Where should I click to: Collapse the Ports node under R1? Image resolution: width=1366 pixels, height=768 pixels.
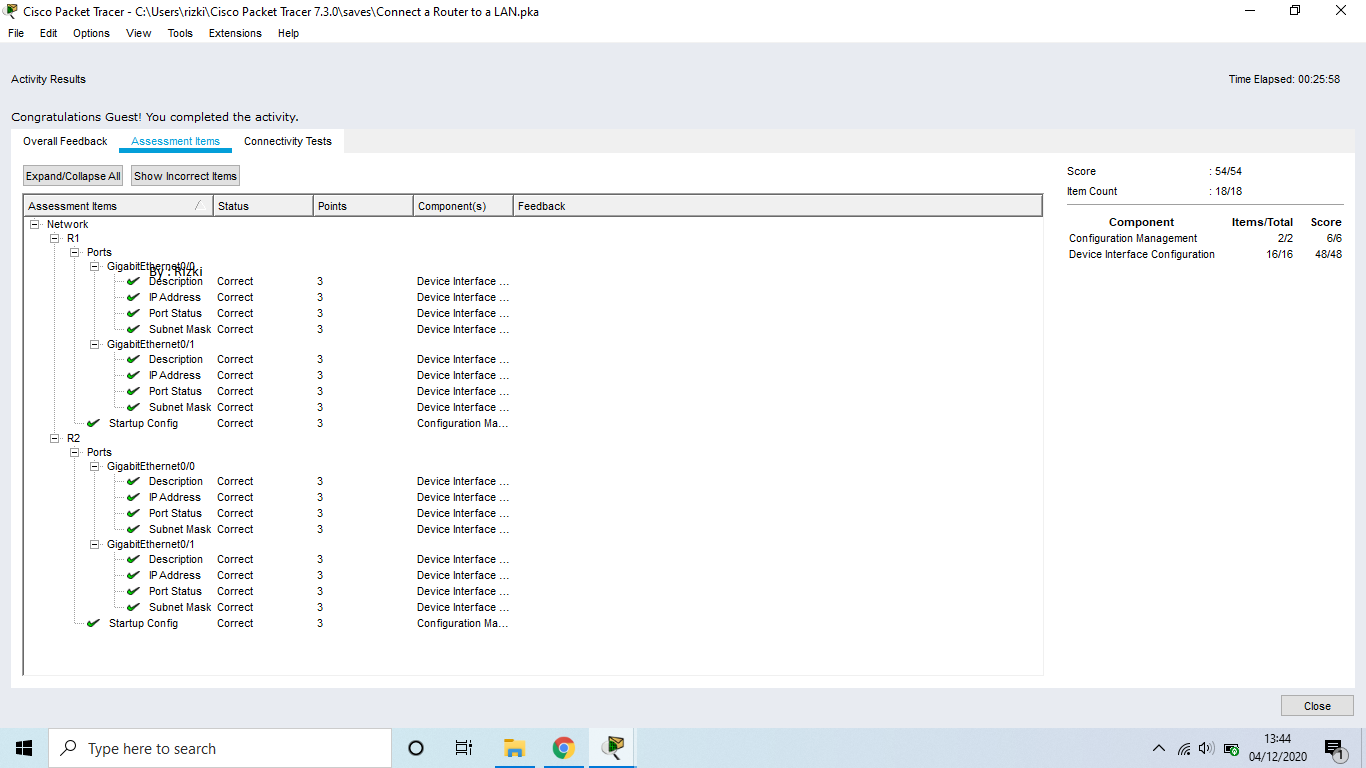(x=75, y=252)
